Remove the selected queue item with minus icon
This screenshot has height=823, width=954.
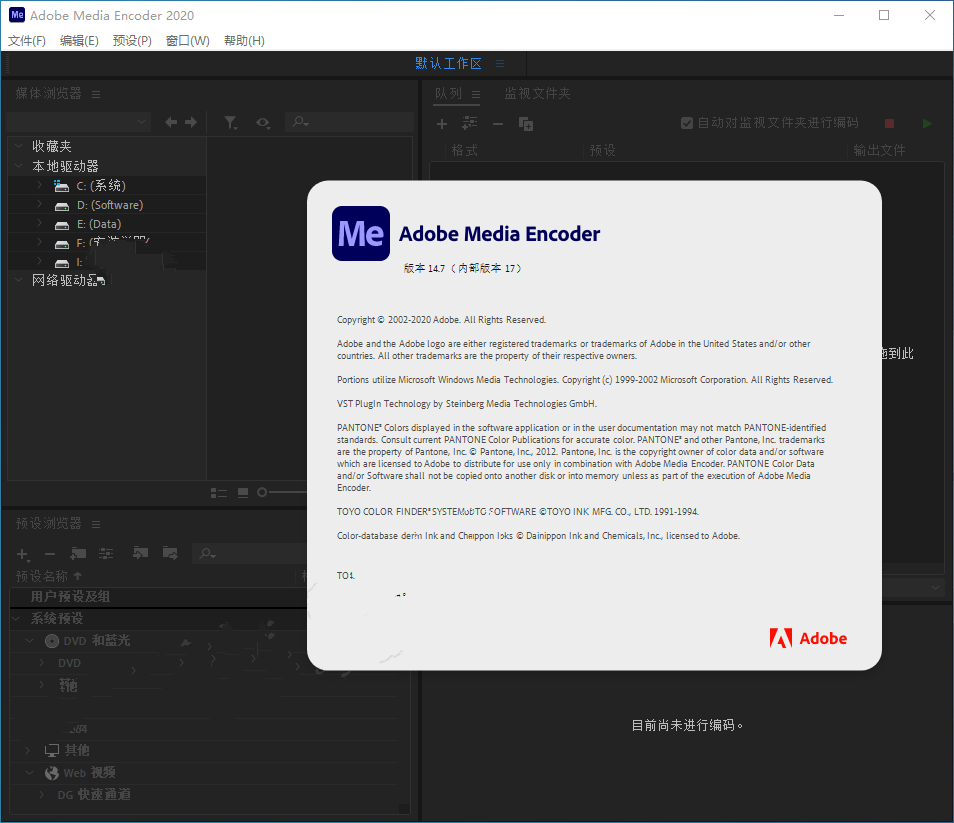coord(498,124)
